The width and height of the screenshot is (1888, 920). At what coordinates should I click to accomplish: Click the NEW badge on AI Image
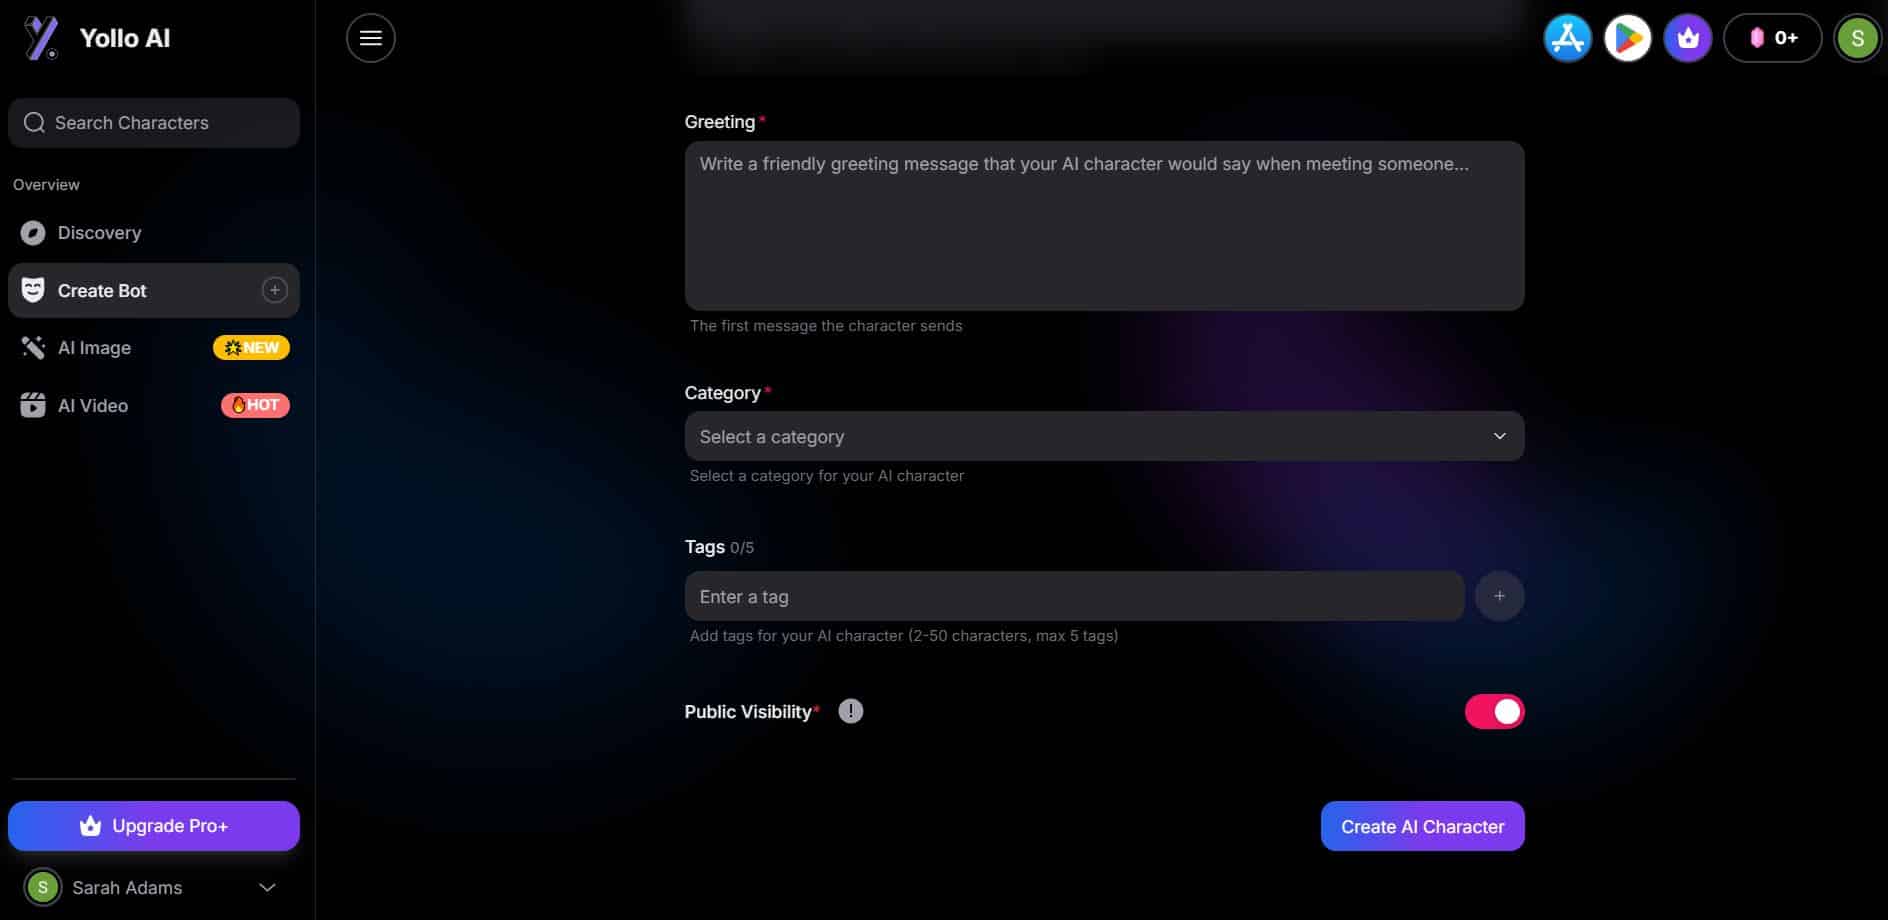pyautogui.click(x=251, y=348)
